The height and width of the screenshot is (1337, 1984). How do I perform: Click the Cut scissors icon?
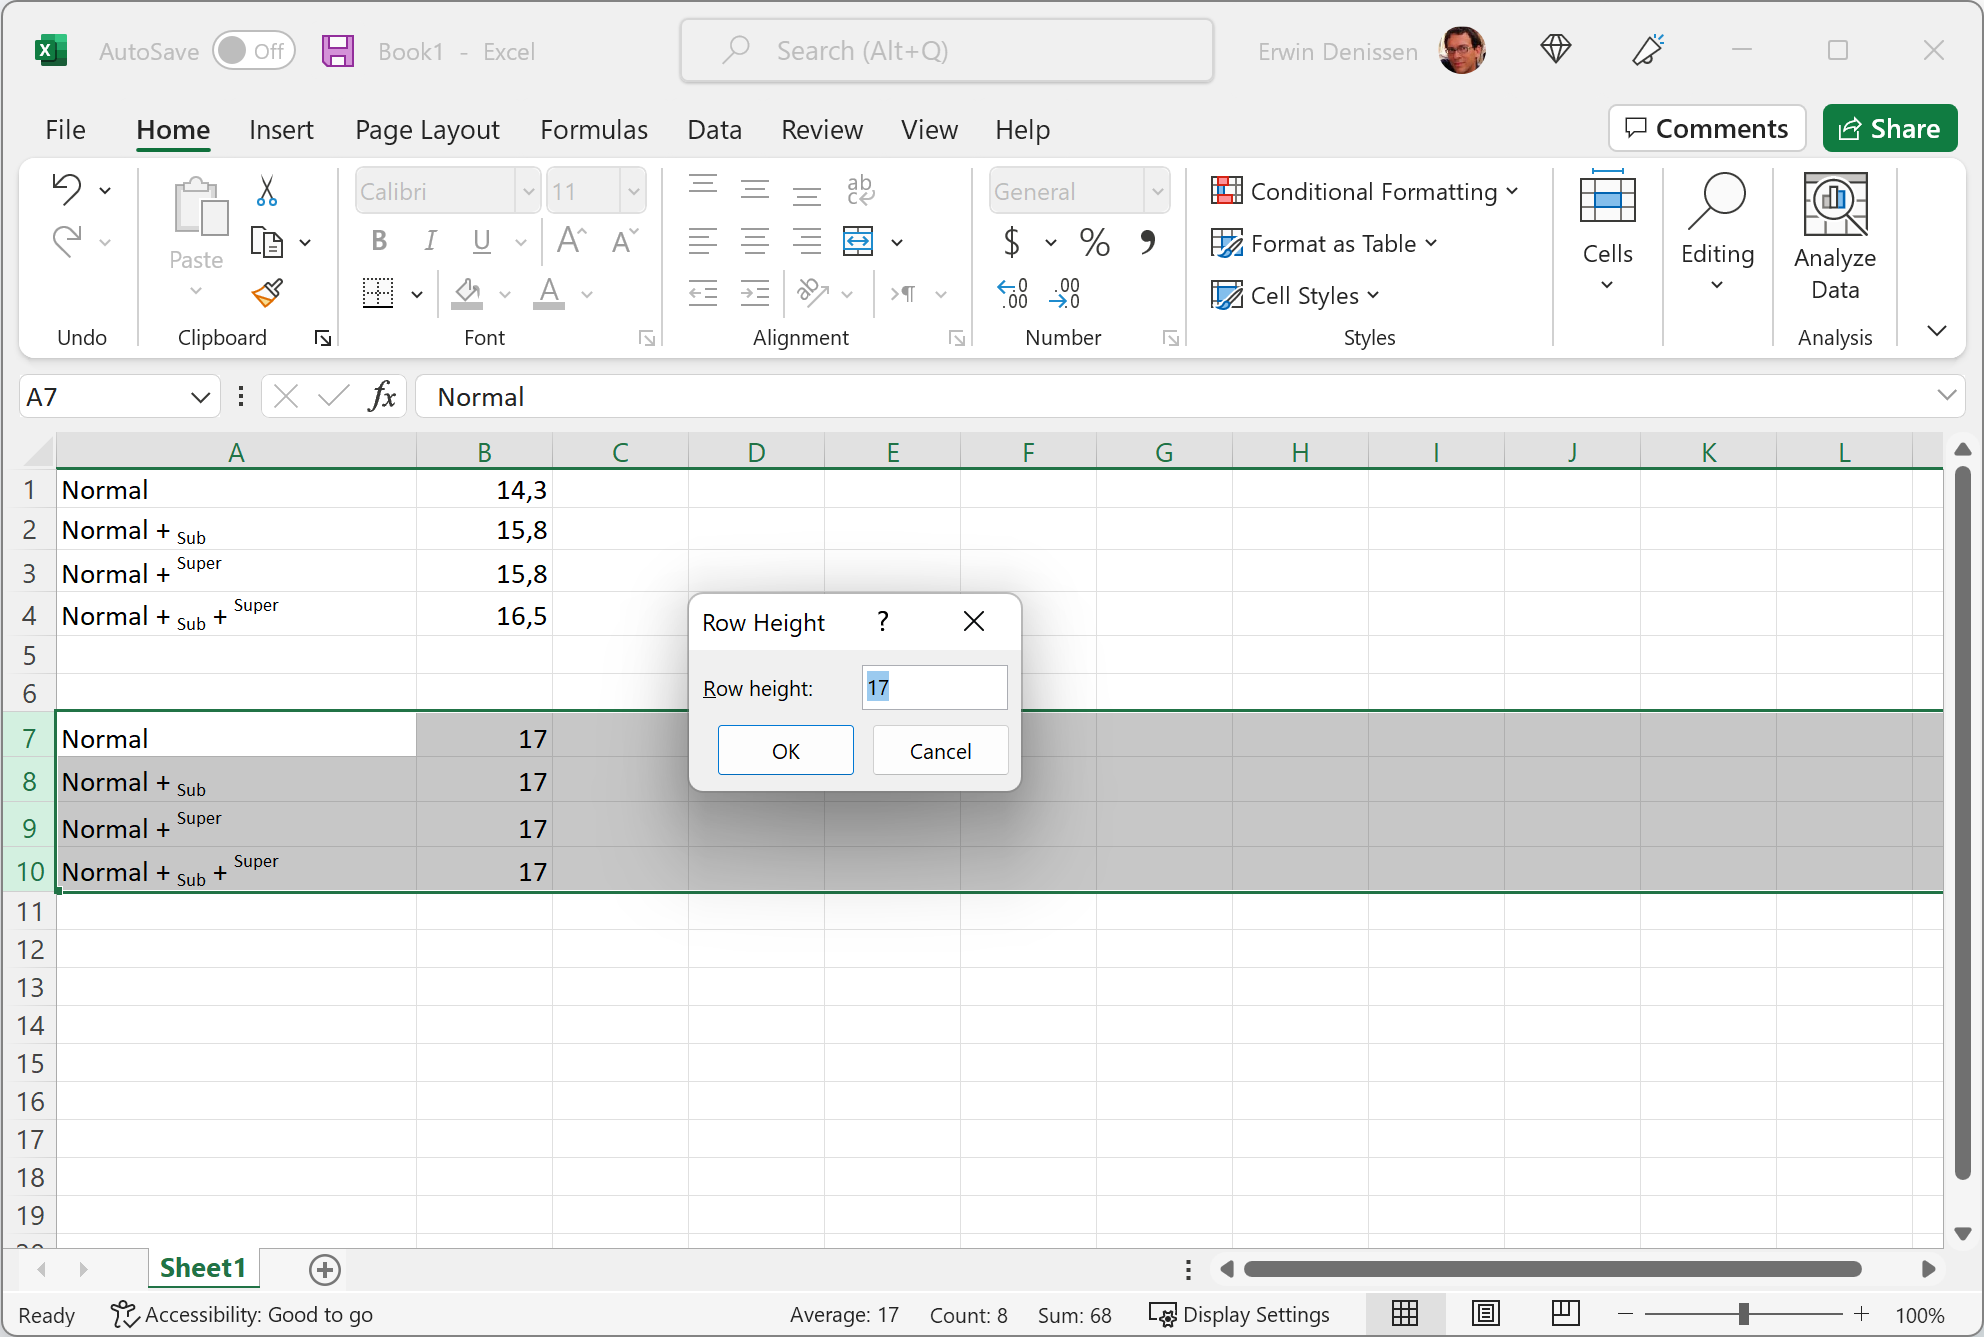click(266, 190)
